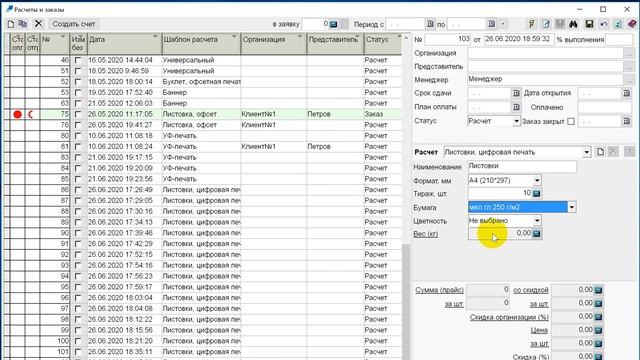This screenshot has width=640, height=360.
Task: Open the Шаблон расчета column filter
Action: [234, 37]
